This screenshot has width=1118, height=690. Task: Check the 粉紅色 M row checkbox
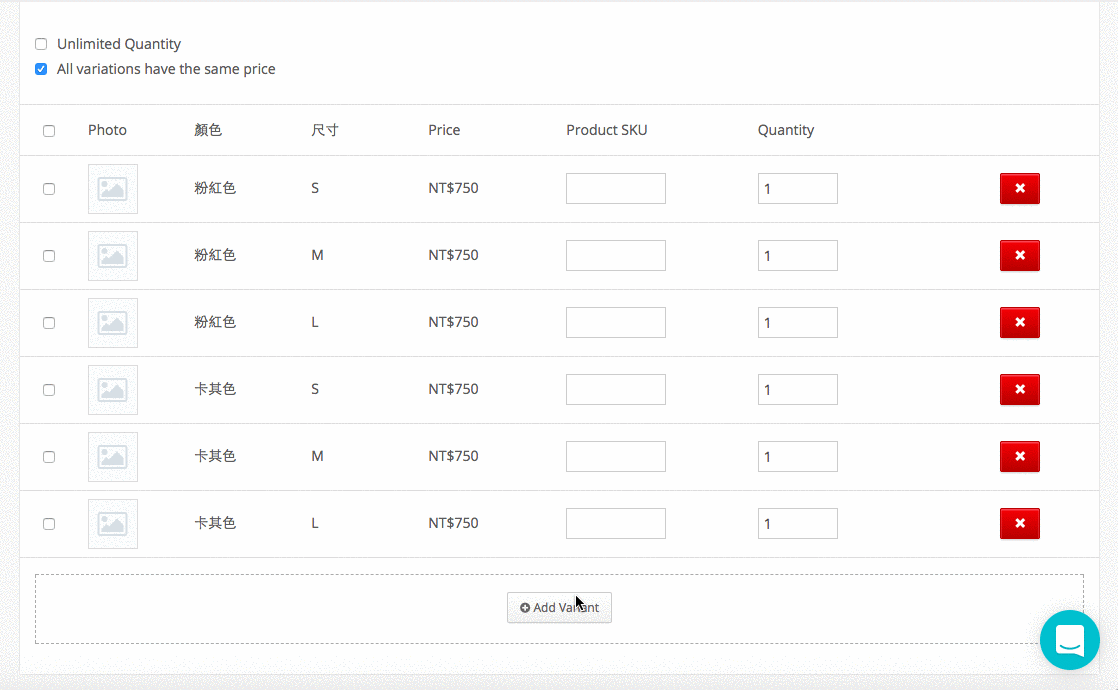(x=49, y=256)
